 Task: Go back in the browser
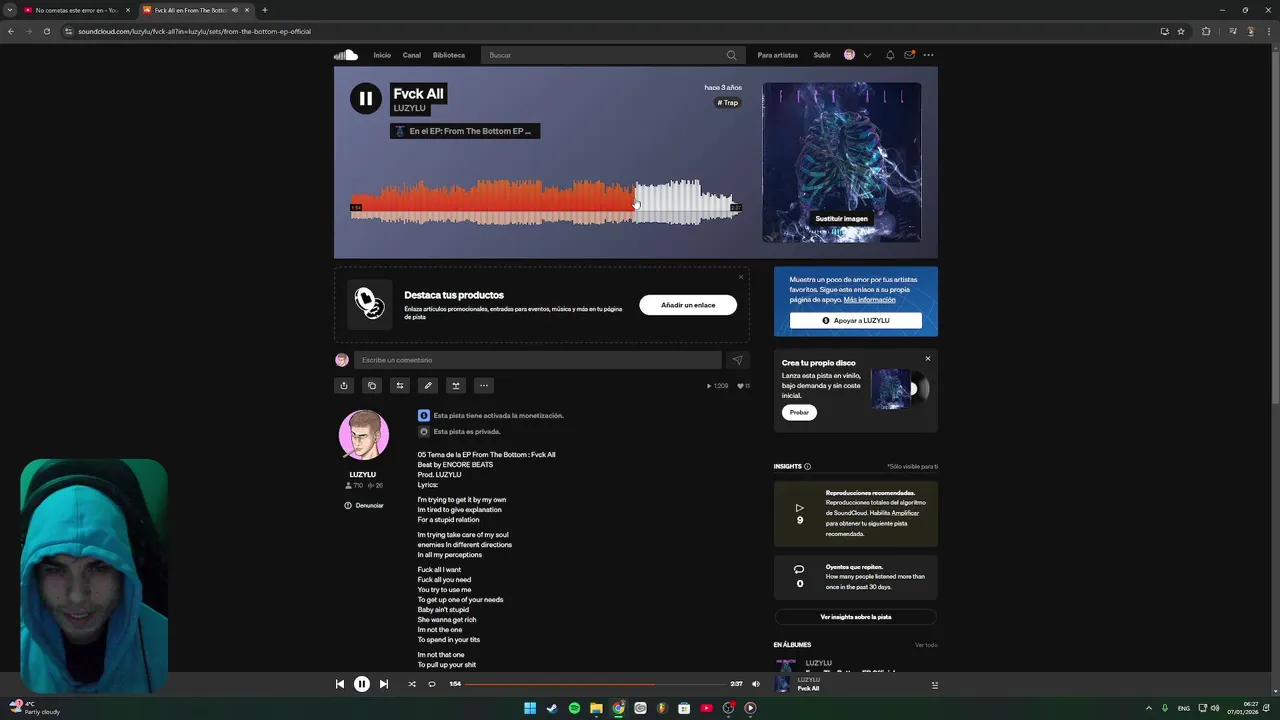(11, 31)
